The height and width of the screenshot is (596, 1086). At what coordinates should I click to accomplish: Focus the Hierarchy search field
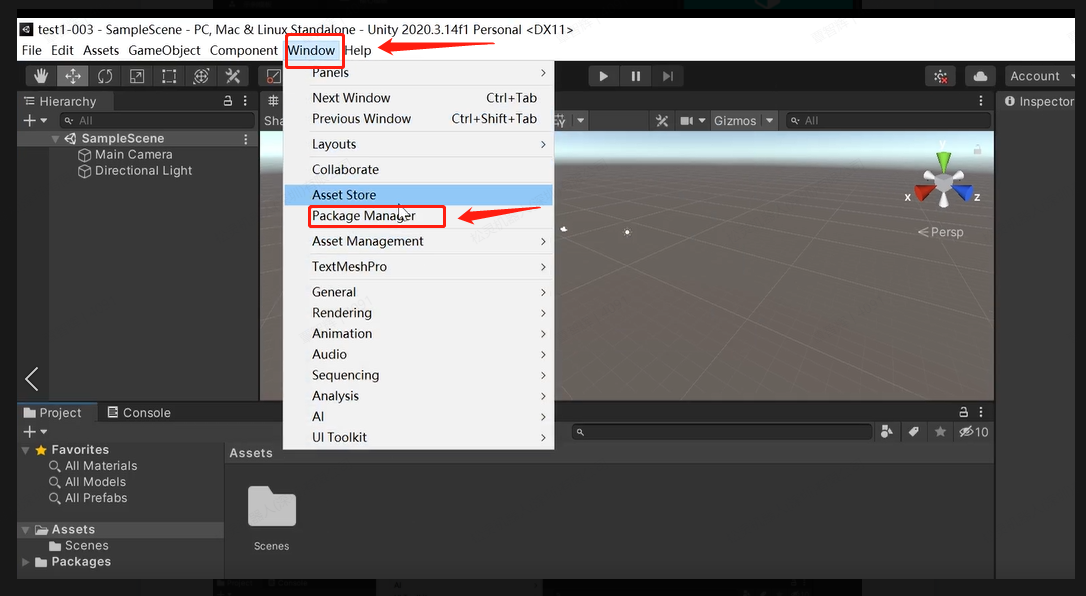pyautogui.click(x=157, y=120)
